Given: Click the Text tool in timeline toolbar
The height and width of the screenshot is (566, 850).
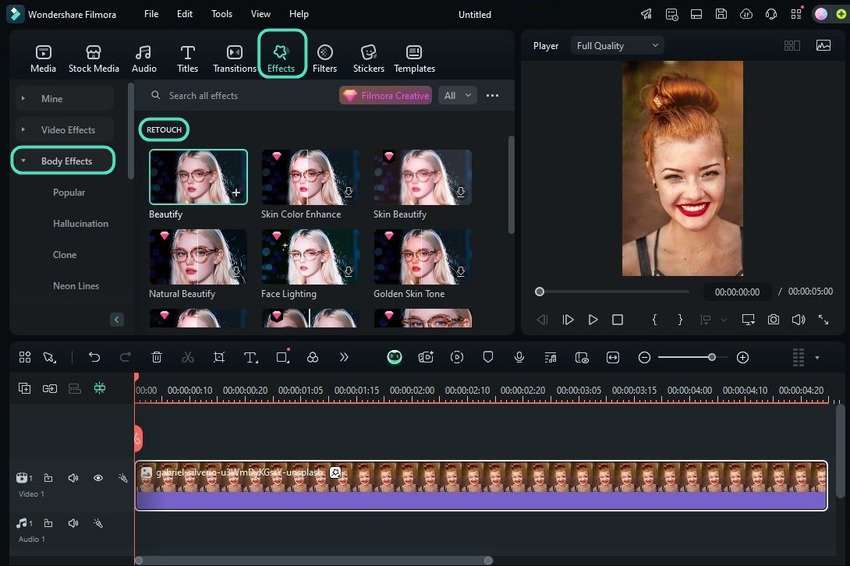Looking at the screenshot, I should [250, 357].
